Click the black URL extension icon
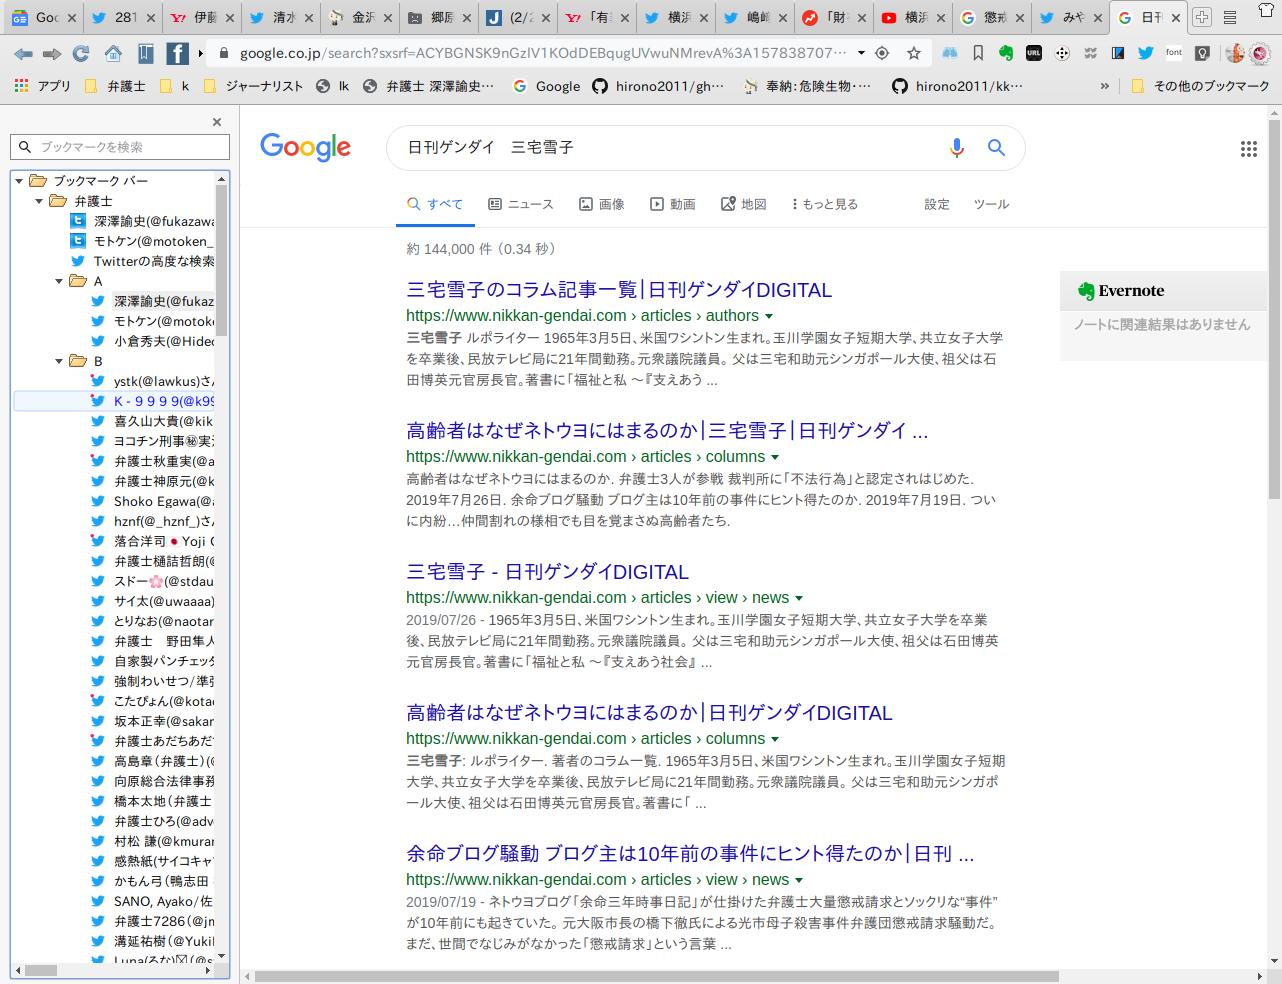This screenshot has height=984, width=1282. coord(1035,53)
